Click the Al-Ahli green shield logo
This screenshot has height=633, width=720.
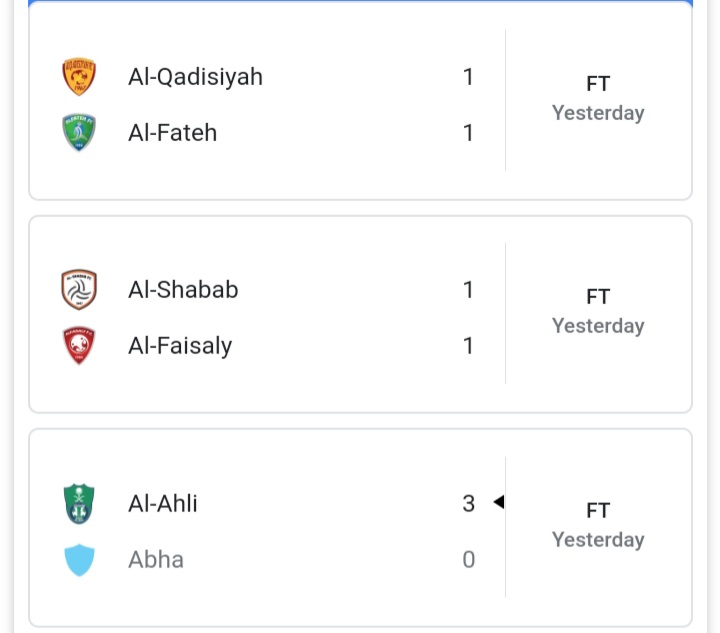click(79, 504)
